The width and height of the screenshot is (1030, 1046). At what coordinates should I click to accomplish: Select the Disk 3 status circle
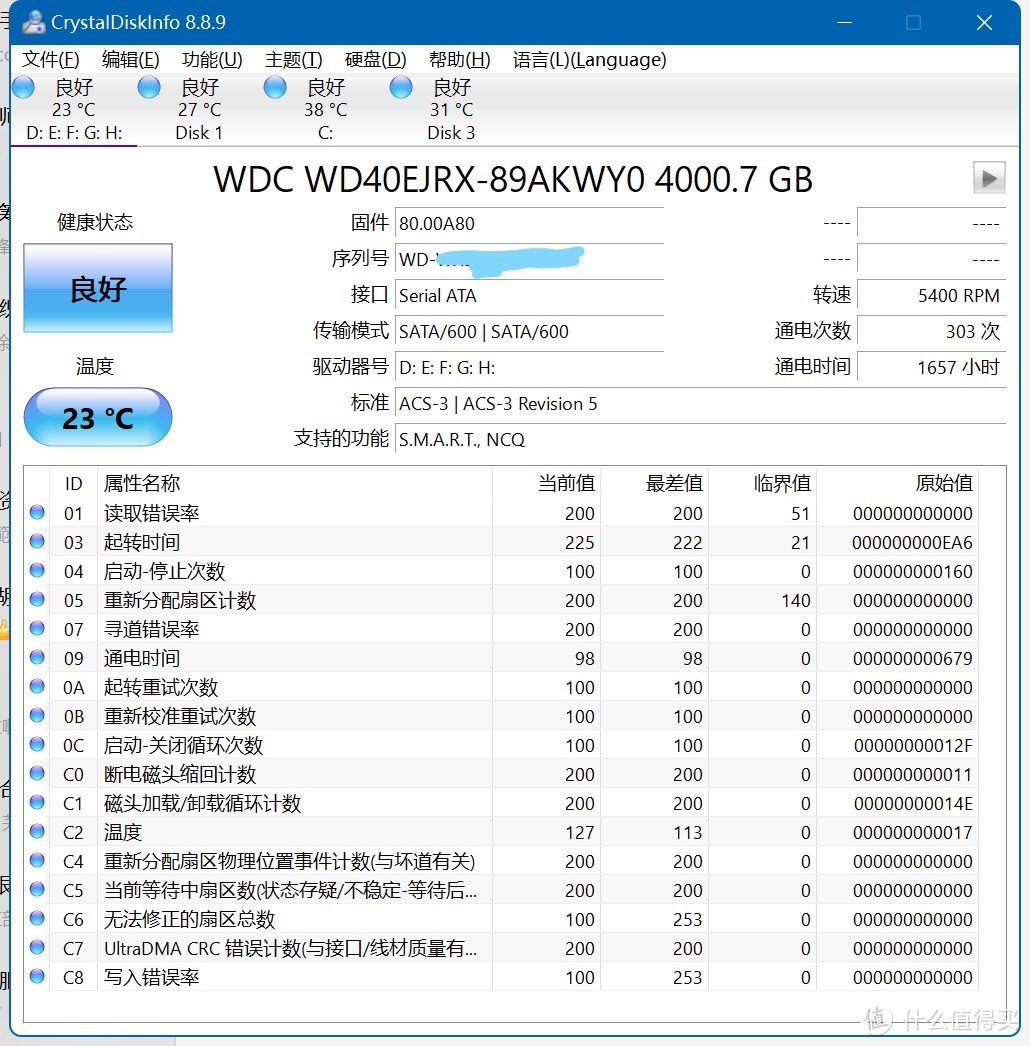coord(400,87)
